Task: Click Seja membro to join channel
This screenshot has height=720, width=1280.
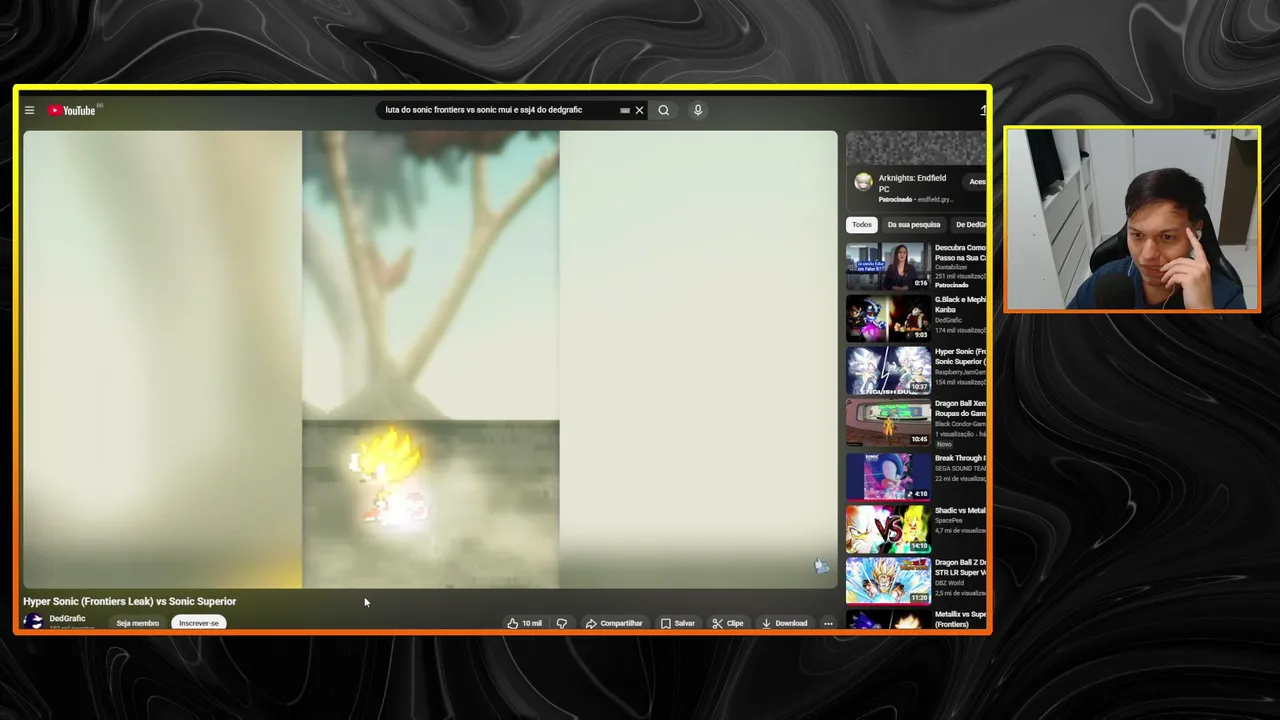Action: point(137,623)
